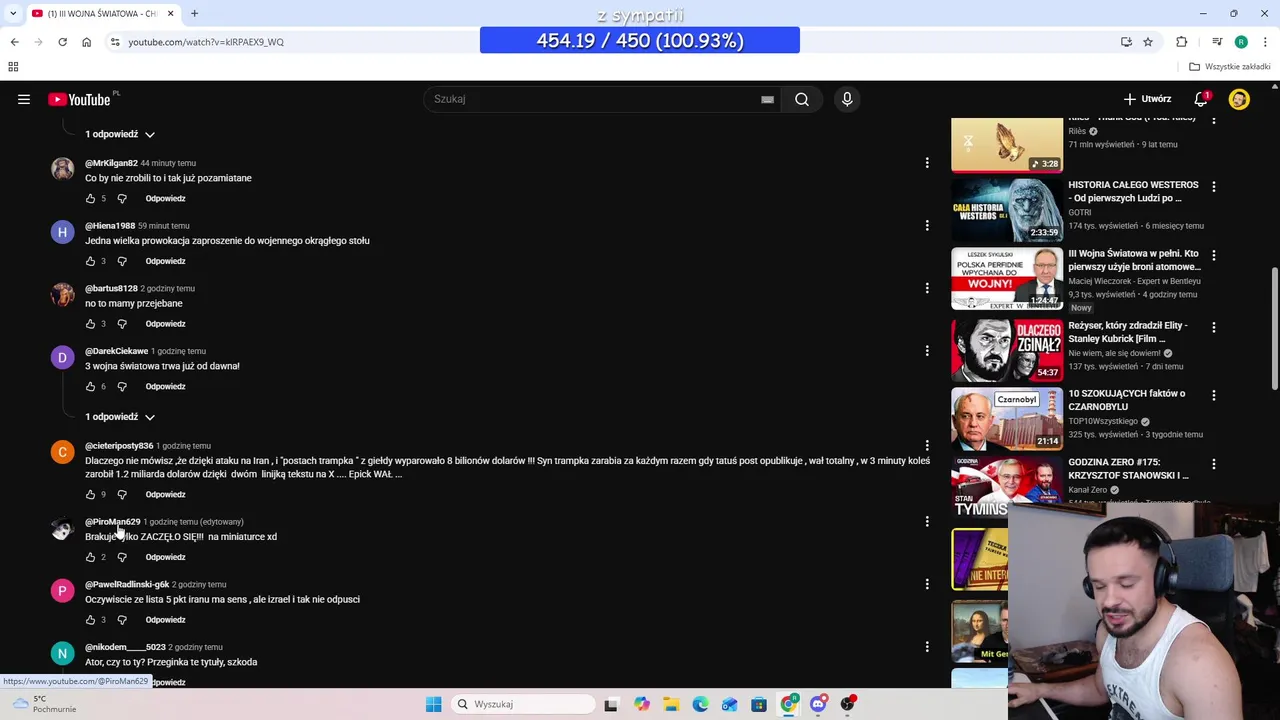Open Chrome extensions puzzle icon

[x=1182, y=42]
